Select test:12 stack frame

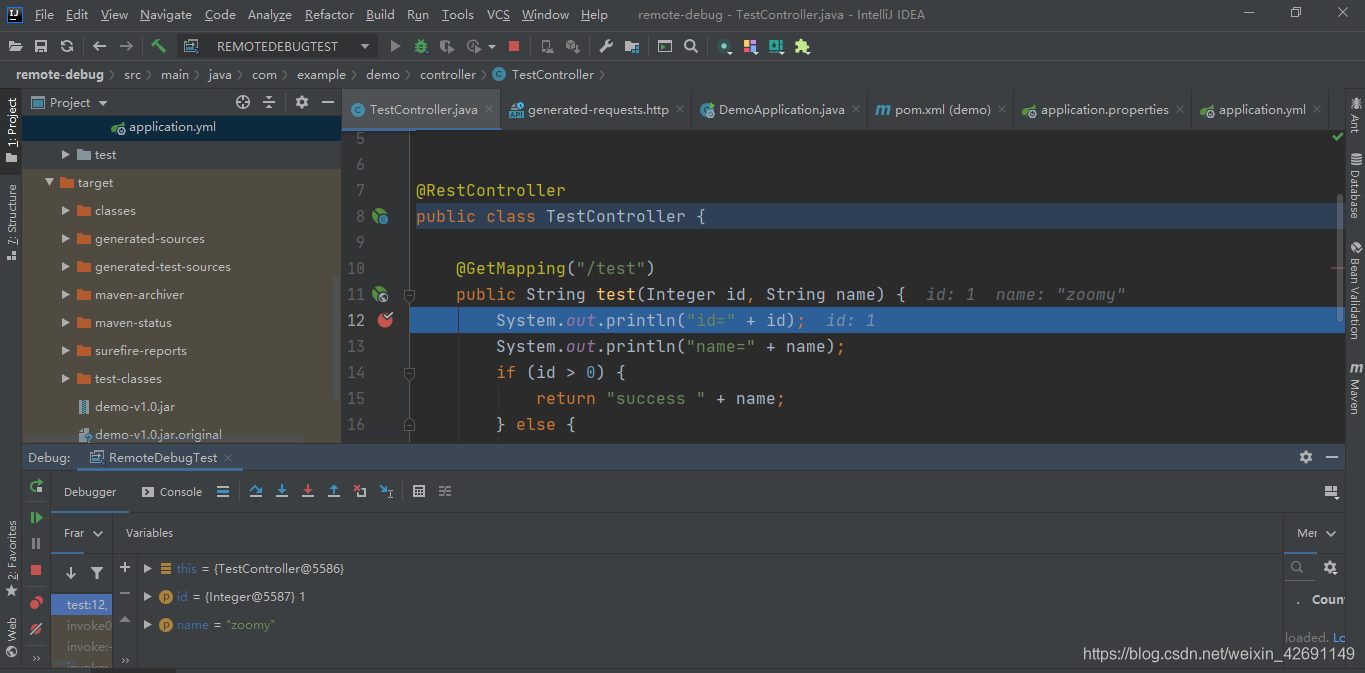pyautogui.click(x=80, y=605)
